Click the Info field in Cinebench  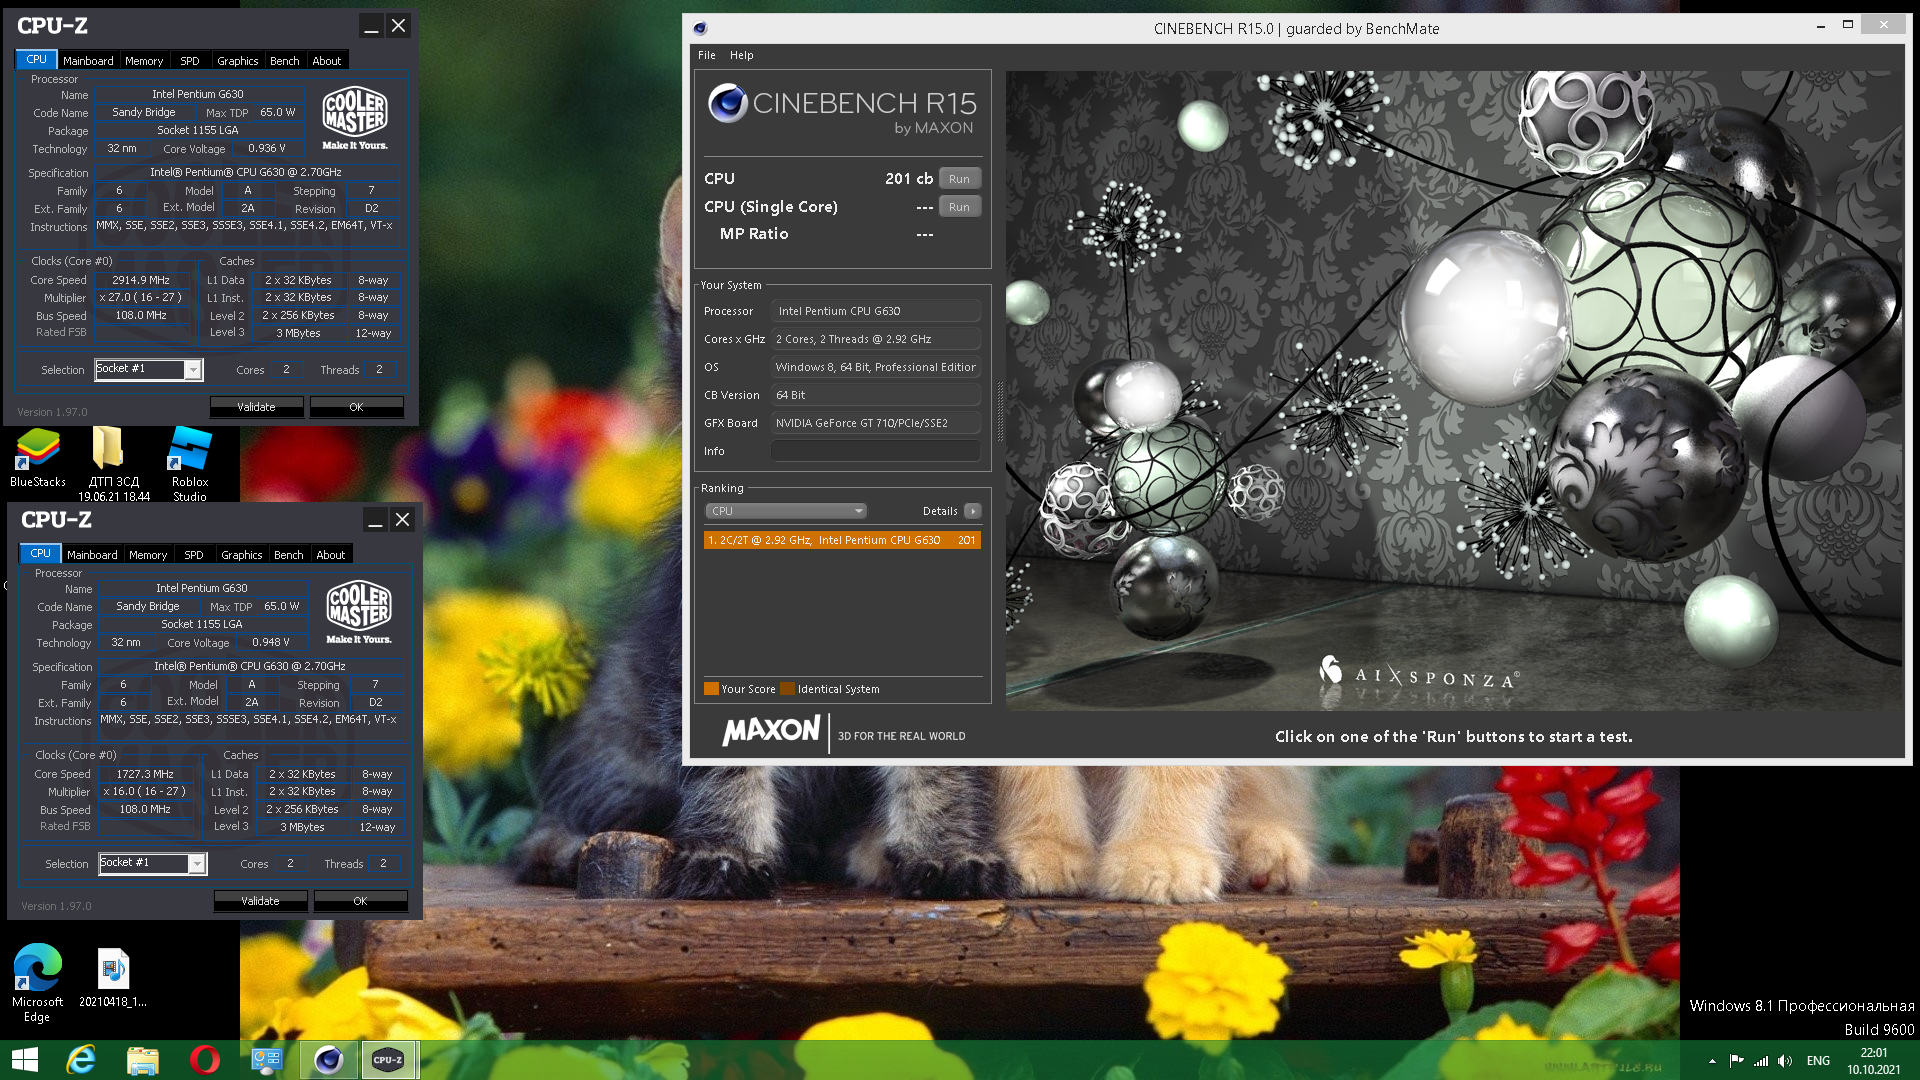[876, 451]
